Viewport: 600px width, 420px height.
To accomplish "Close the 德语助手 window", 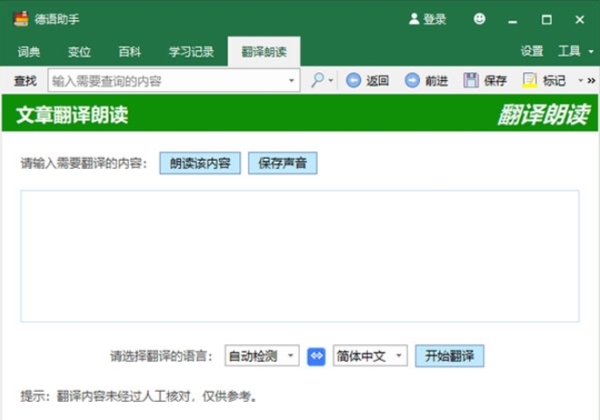I will 580,20.
